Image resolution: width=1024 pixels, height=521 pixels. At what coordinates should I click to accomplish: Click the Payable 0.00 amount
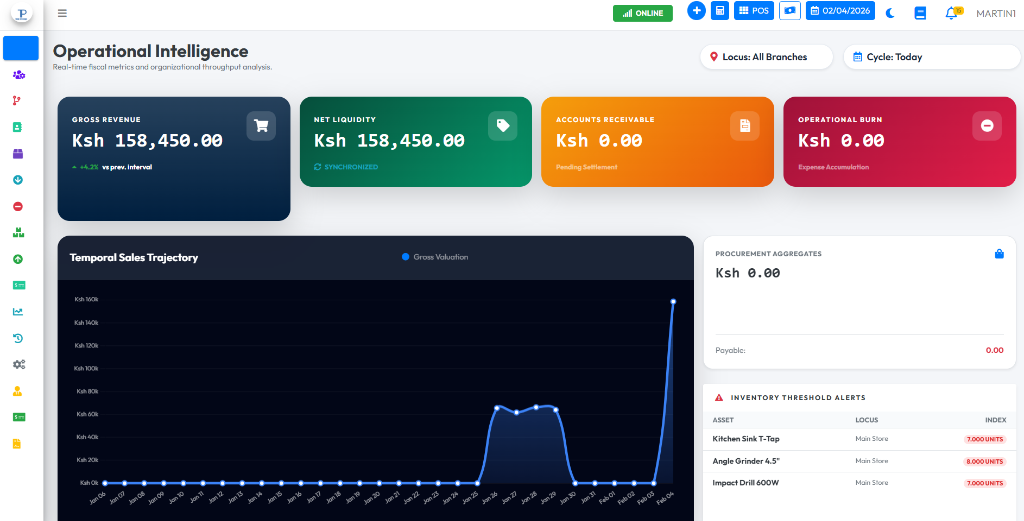995,351
